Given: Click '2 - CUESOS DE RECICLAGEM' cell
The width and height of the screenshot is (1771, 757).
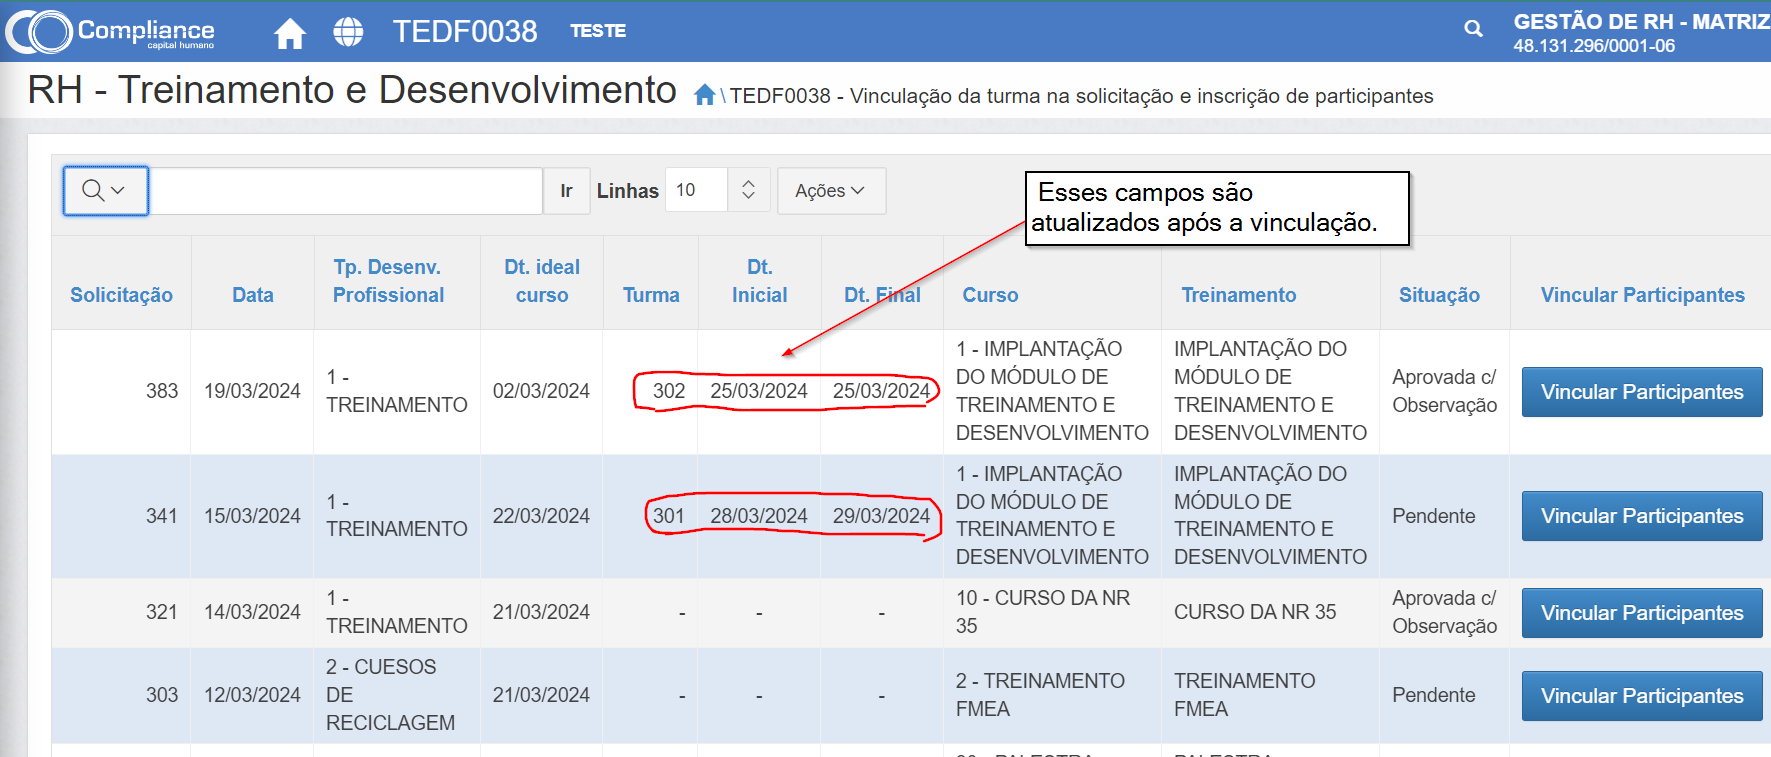Looking at the screenshot, I should click(390, 695).
